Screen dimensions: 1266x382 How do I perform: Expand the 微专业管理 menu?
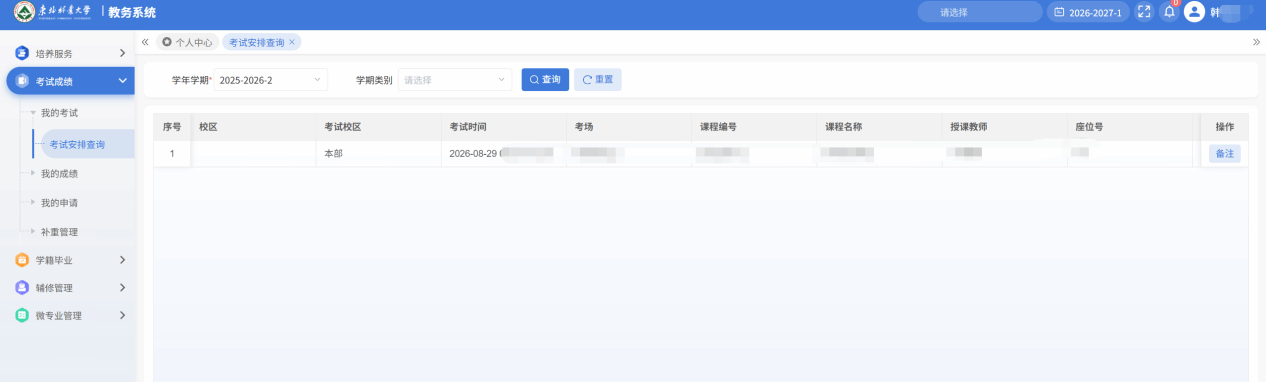click(122, 316)
